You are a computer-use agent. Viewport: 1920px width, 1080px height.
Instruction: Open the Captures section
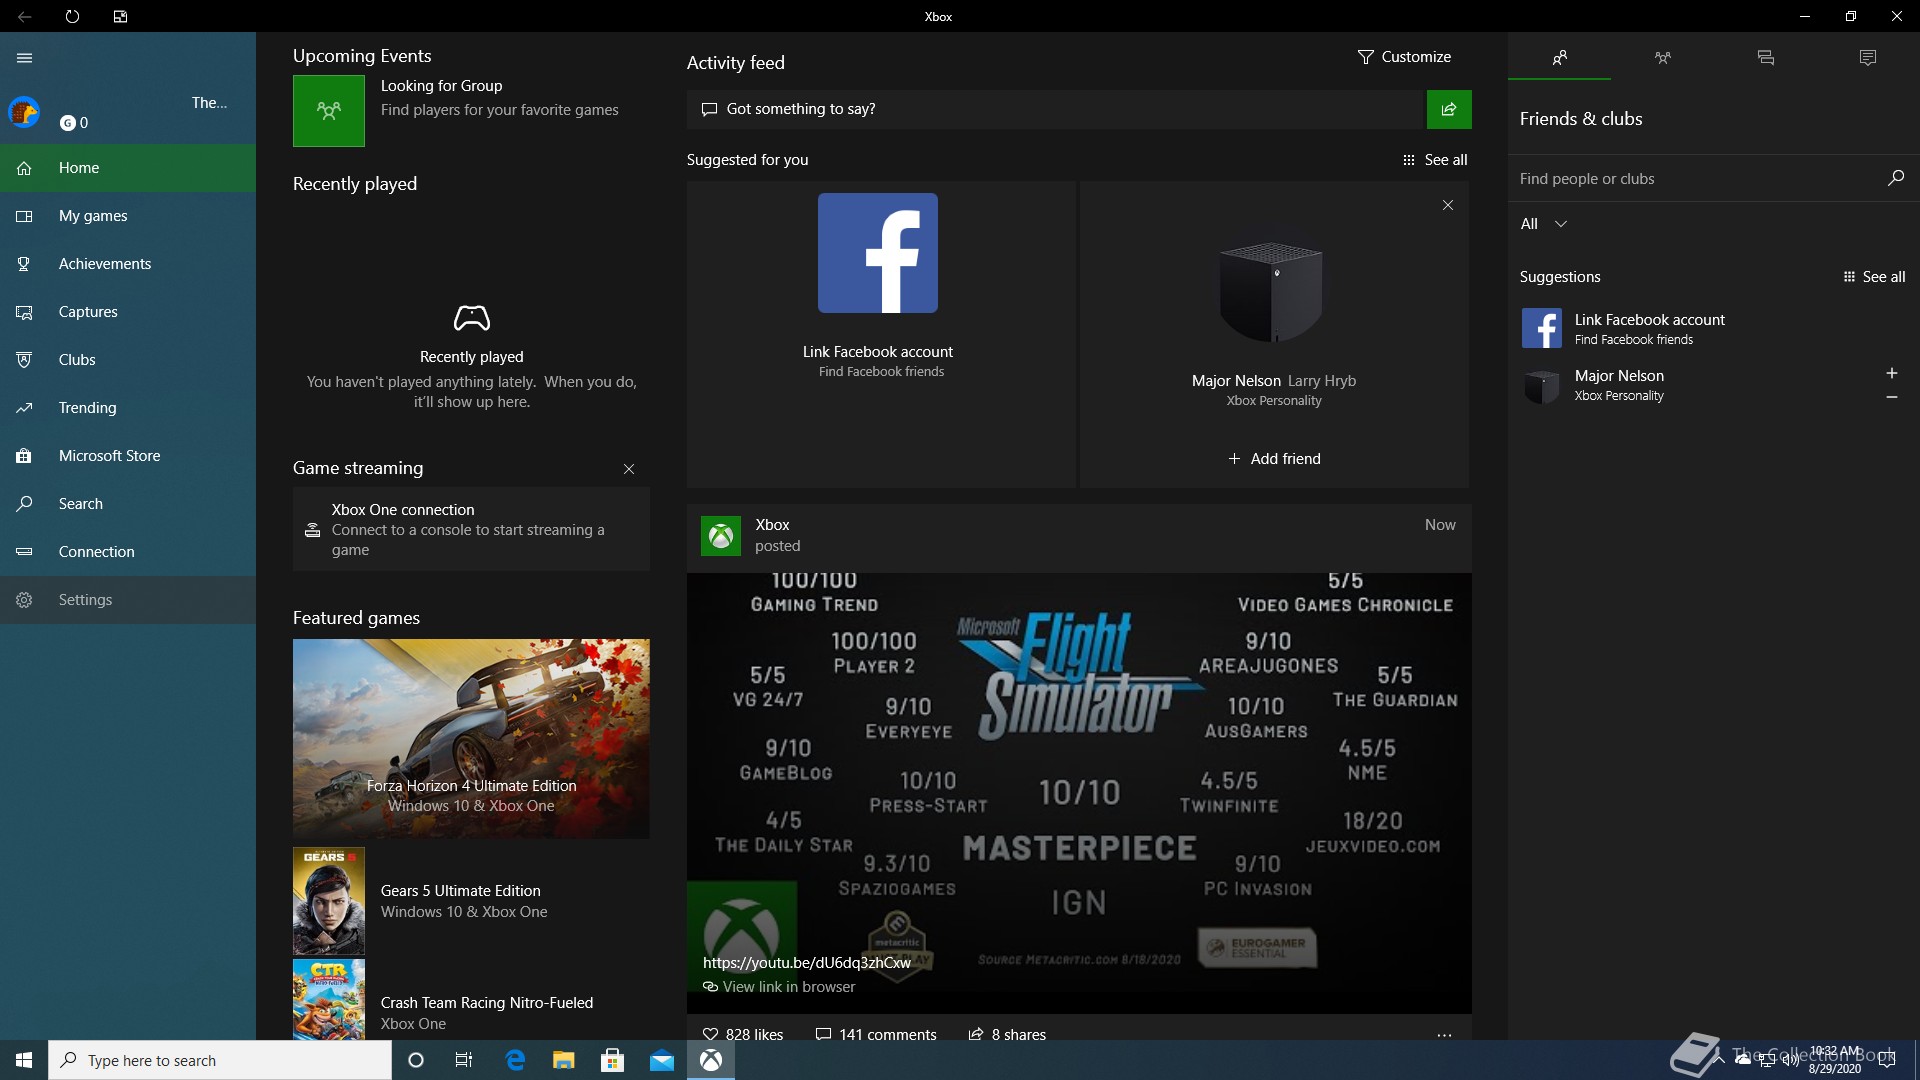coord(128,312)
